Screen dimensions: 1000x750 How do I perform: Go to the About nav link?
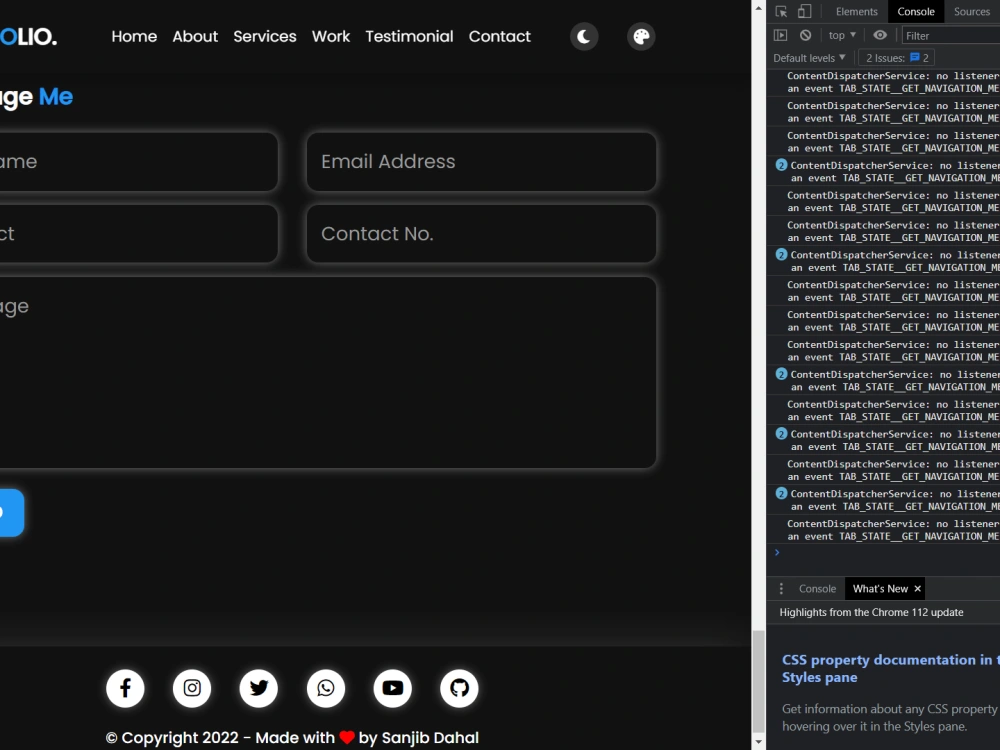195,36
